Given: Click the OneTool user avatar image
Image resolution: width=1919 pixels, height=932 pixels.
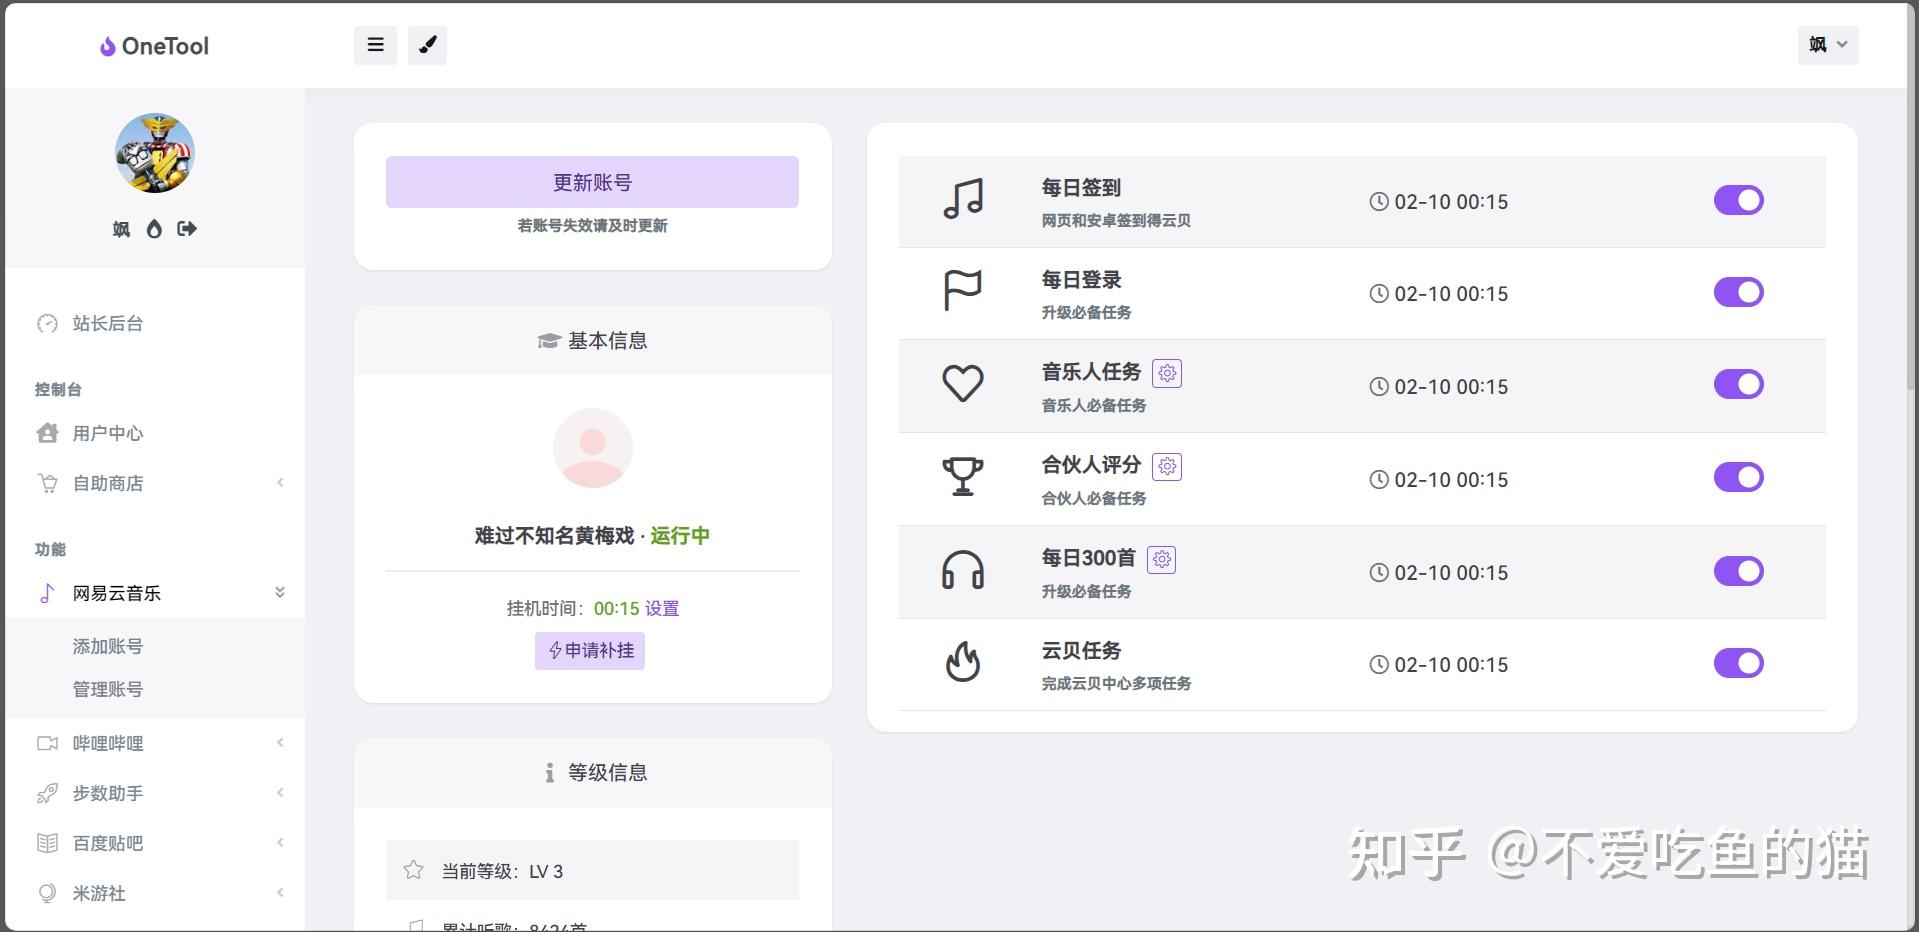Looking at the screenshot, I should 155,153.
